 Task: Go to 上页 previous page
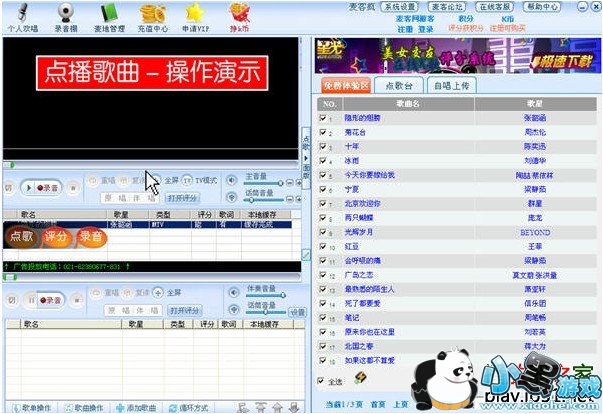tap(401, 404)
